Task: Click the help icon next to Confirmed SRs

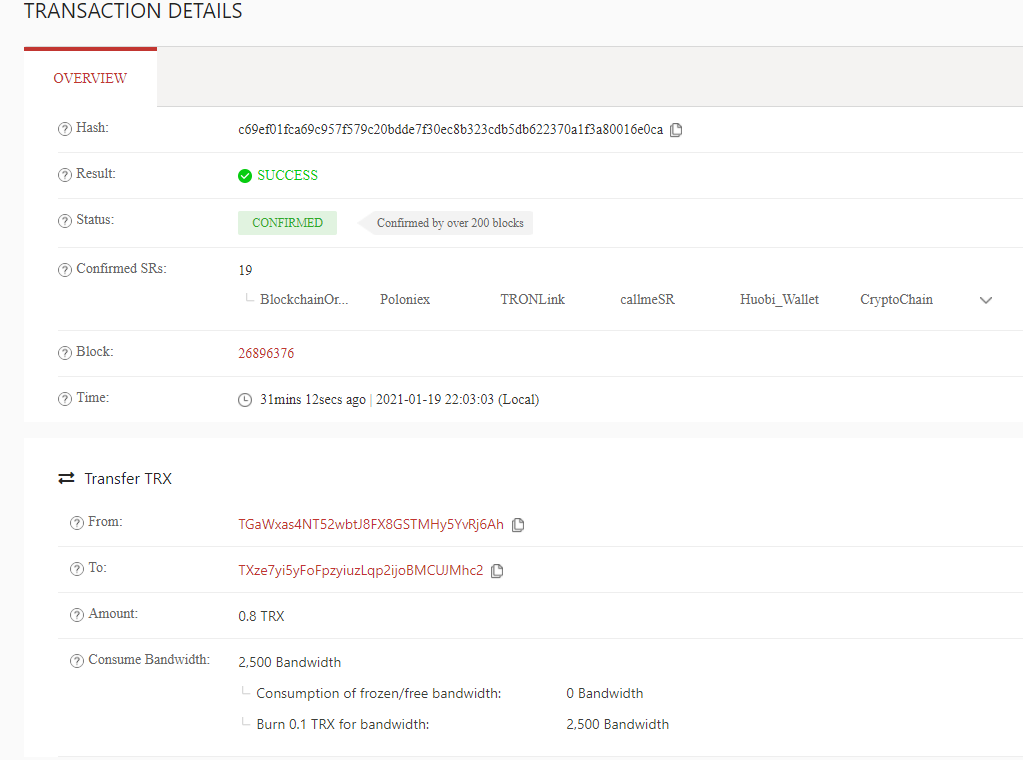Action: (65, 269)
